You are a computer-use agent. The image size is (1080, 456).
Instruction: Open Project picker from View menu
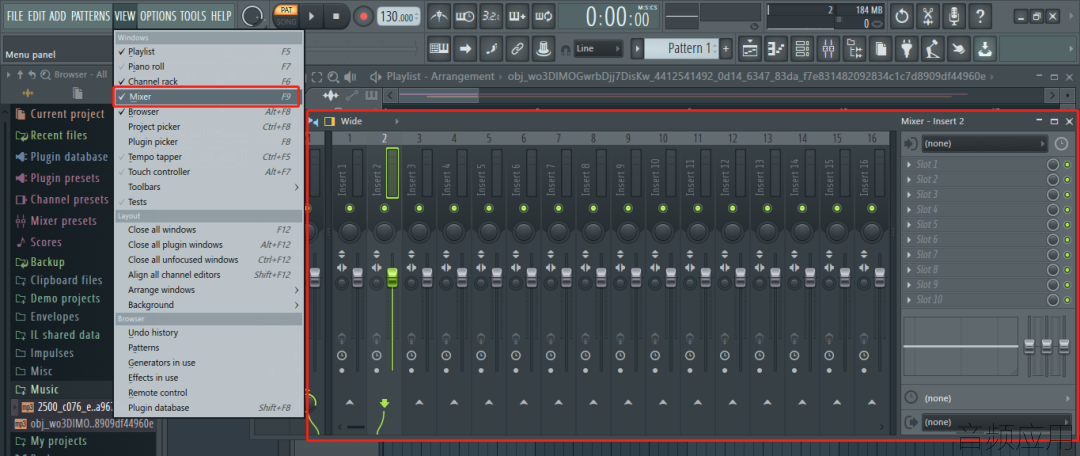pos(207,127)
